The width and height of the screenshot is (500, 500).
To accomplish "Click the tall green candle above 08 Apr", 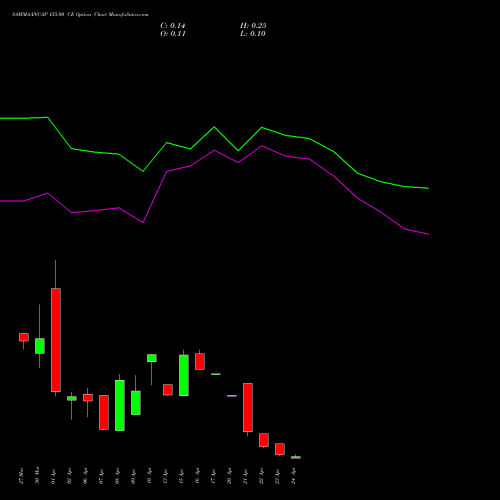I will (120, 405).
